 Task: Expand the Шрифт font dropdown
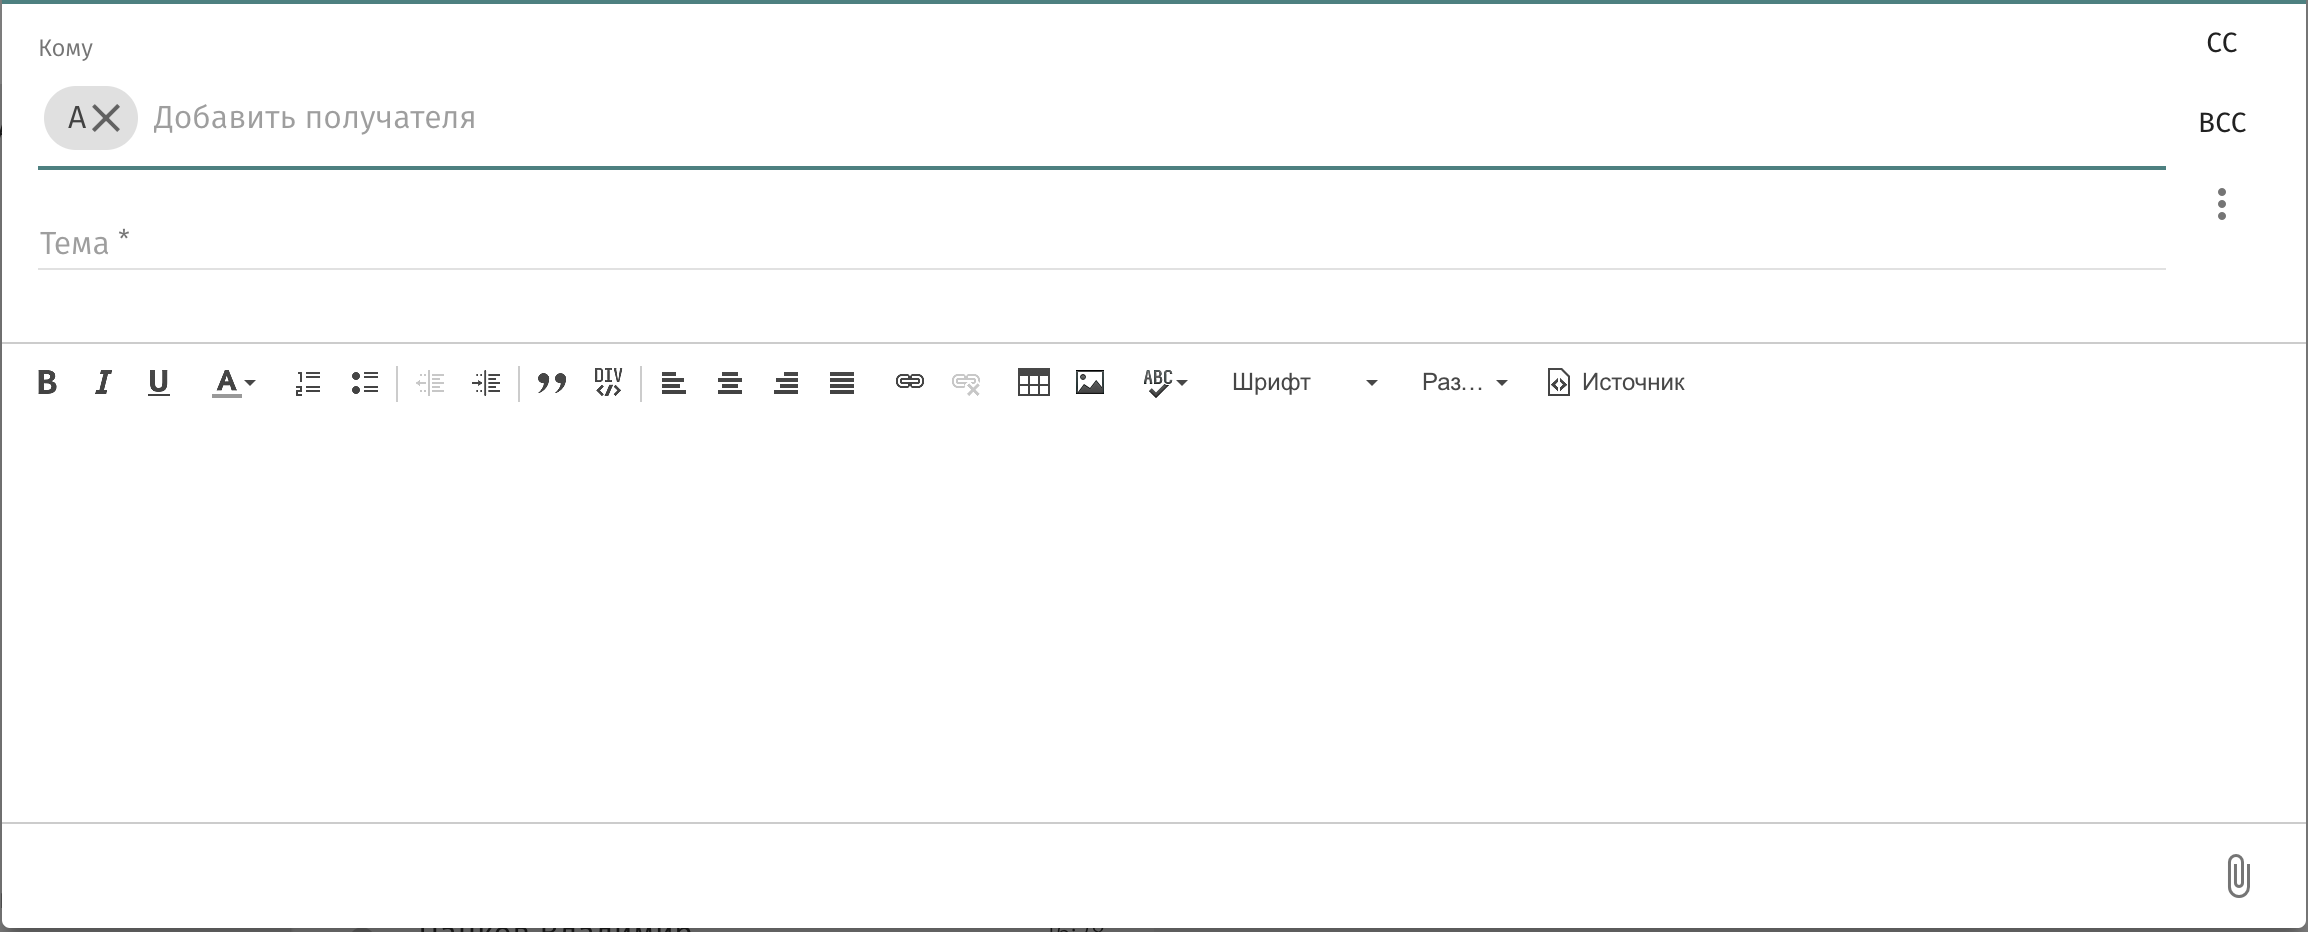1304,382
